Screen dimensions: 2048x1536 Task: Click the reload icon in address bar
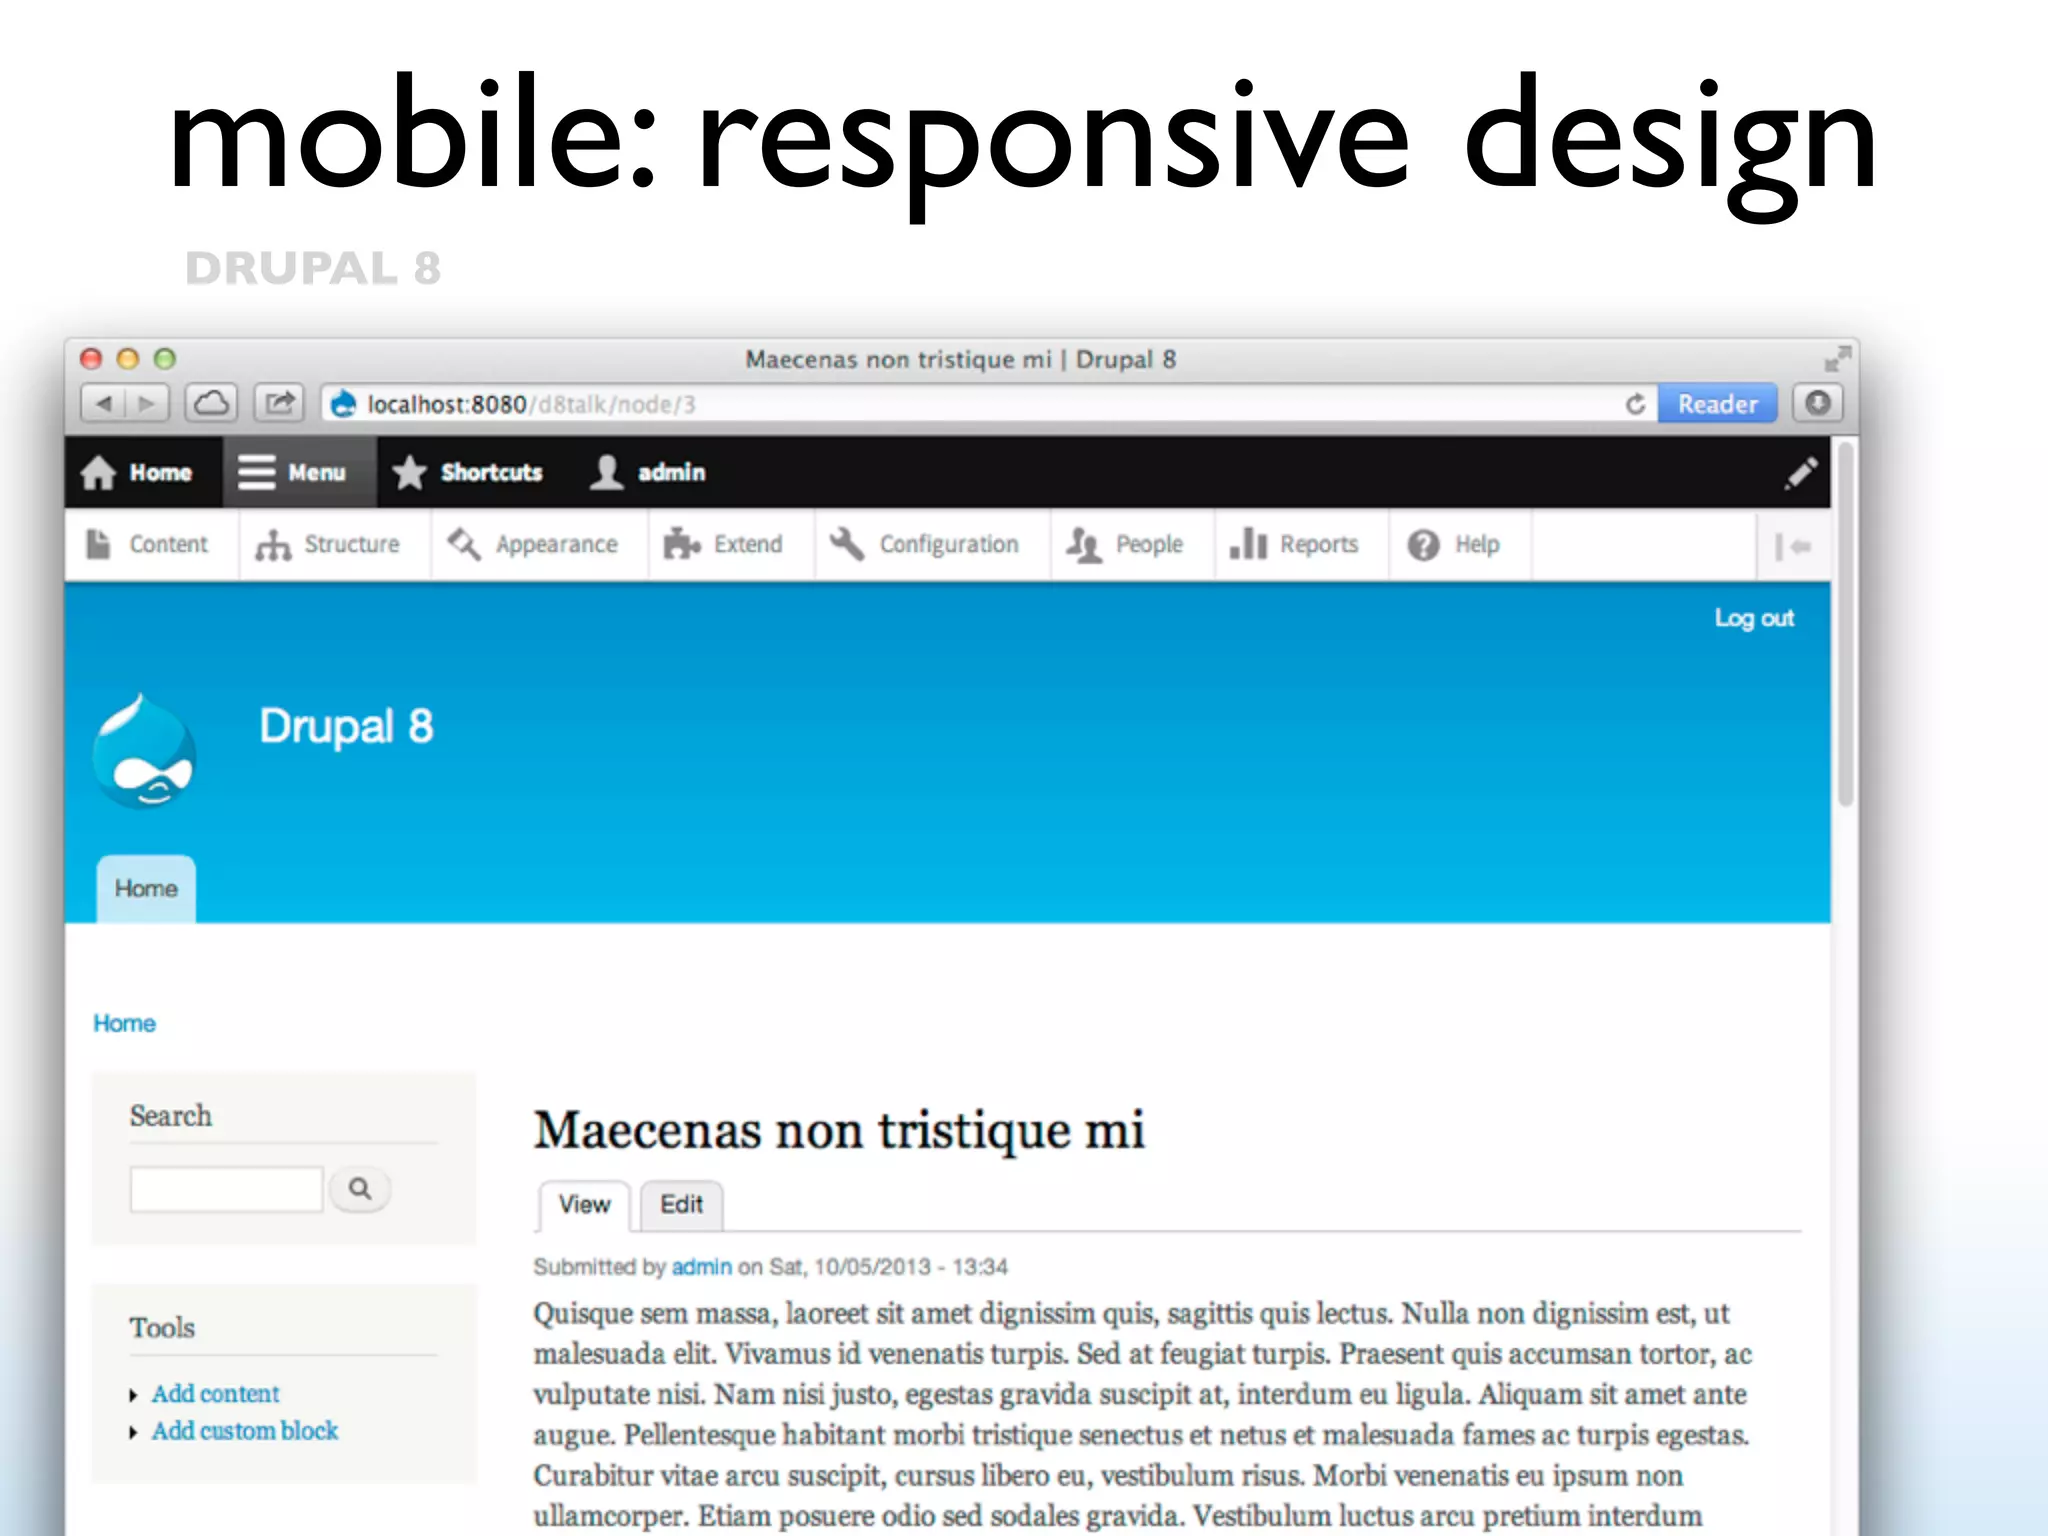1635,404
